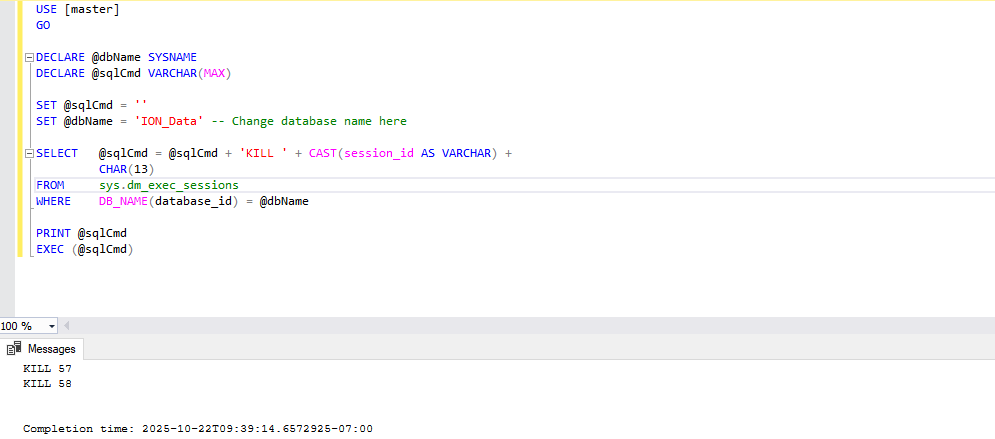Click the SET @sqlCmd = '' line

(x=91, y=105)
